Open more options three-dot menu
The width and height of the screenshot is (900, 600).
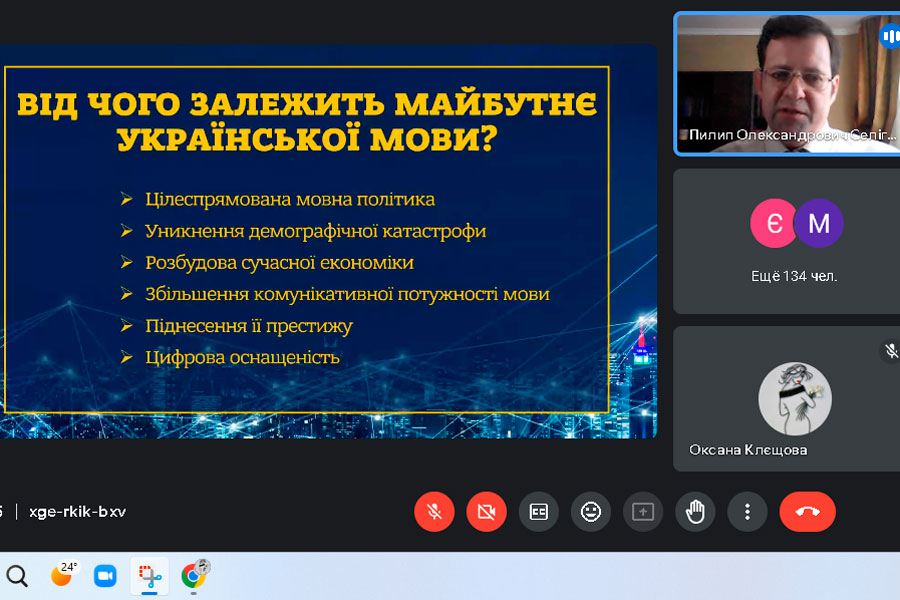pyautogui.click(x=747, y=512)
